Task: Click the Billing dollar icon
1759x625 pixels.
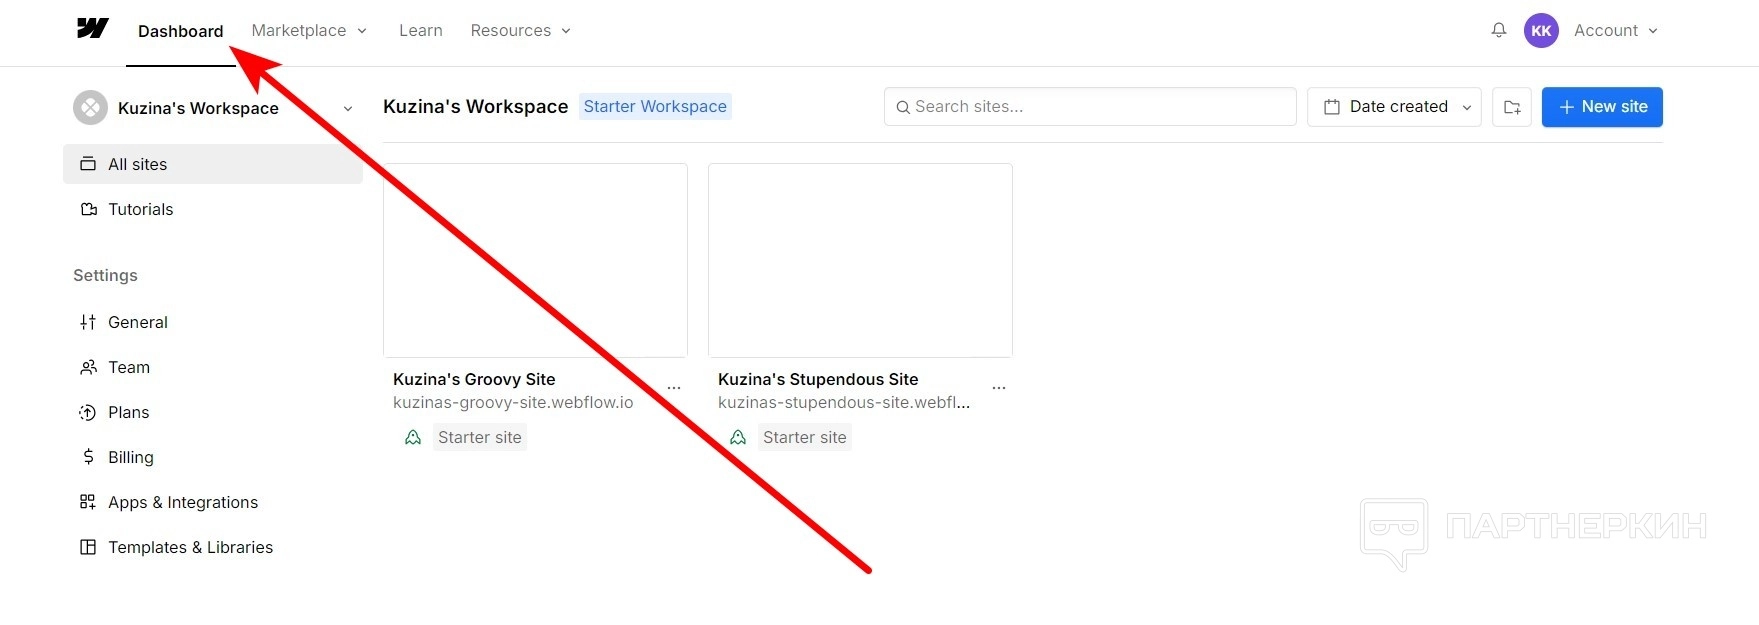Action: [88, 457]
